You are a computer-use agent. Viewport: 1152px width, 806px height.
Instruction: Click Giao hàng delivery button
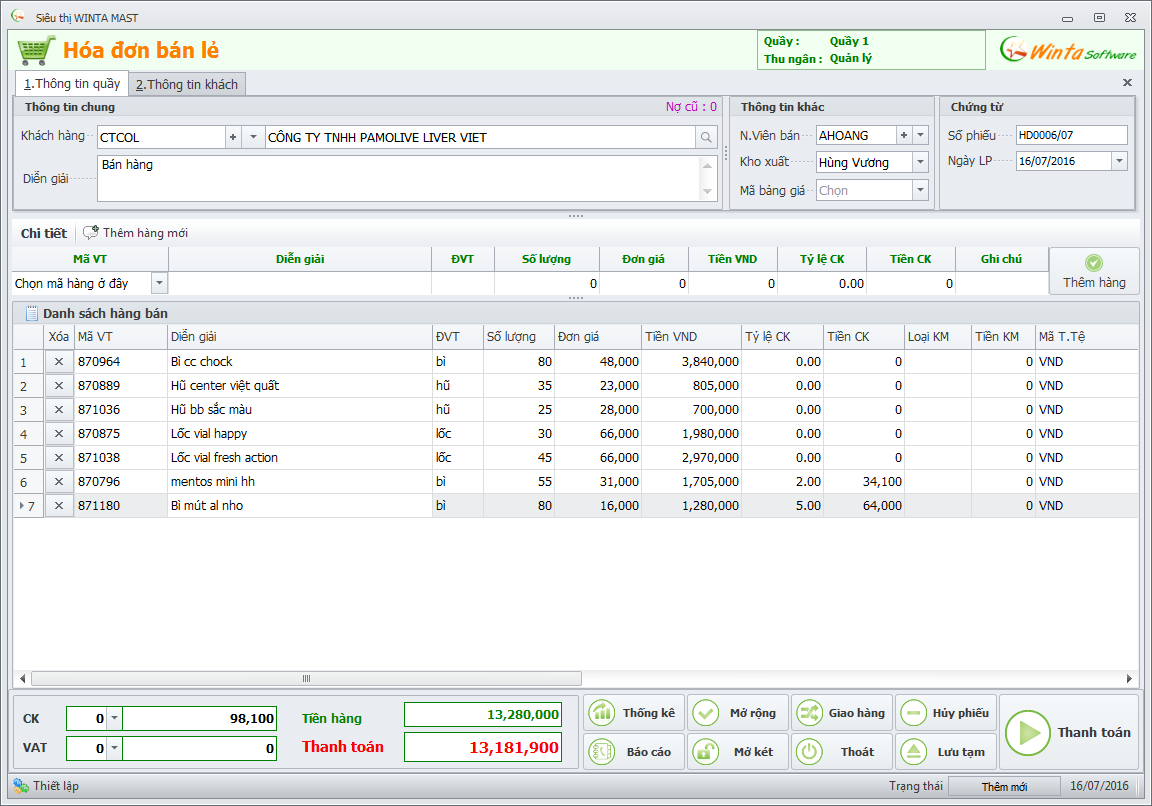[842, 713]
